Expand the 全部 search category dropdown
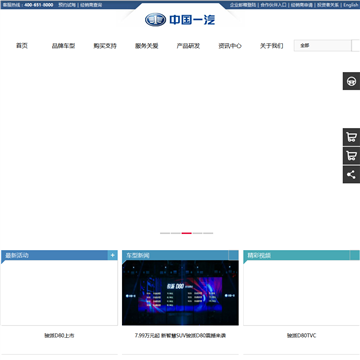Image resolution: width=360 pixels, height=360 pixels. 322,46
